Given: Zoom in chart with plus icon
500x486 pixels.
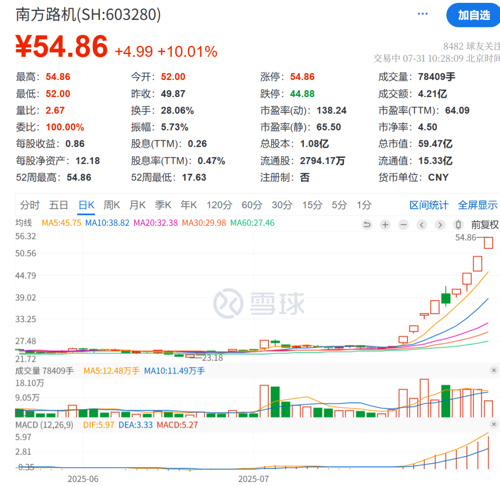Looking at the screenshot, I should (x=385, y=225).
